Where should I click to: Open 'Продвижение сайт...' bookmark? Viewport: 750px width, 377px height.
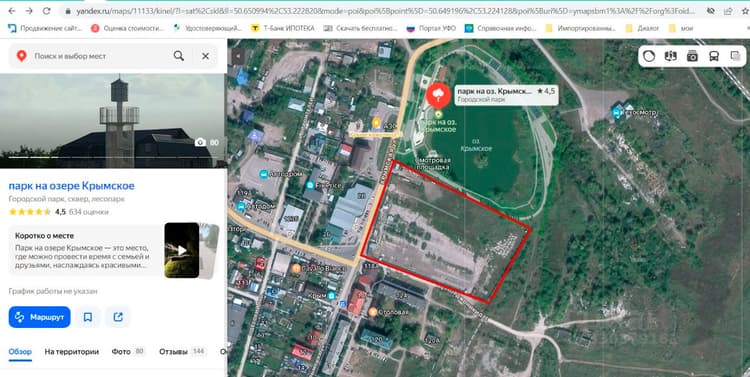[x=45, y=28]
